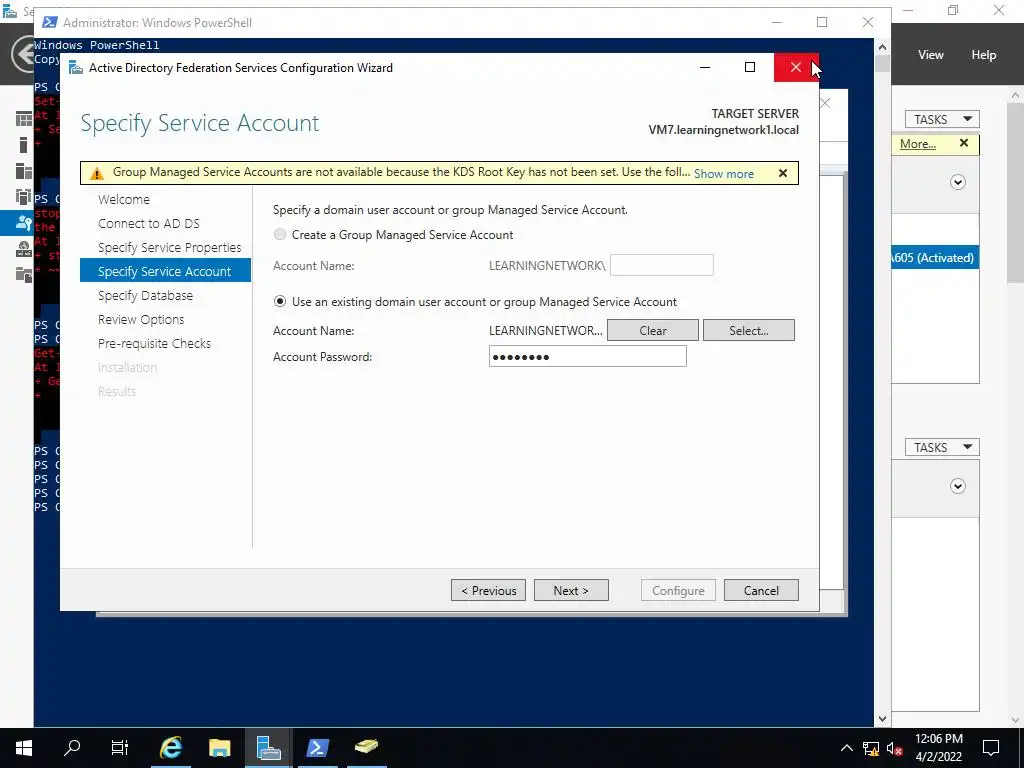Maximize the AD FS wizard window
Screen dimensions: 1024x768
[x=750, y=67]
